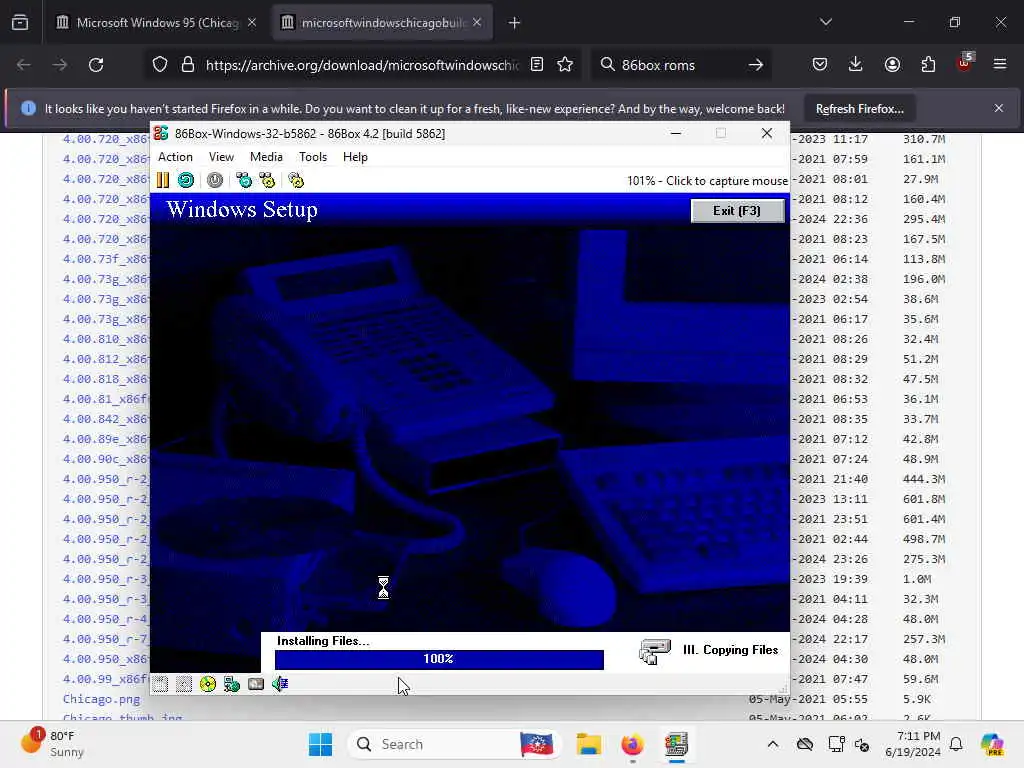Click second floppy drive status icon
This screenshot has height=768, width=1024.
click(184, 684)
